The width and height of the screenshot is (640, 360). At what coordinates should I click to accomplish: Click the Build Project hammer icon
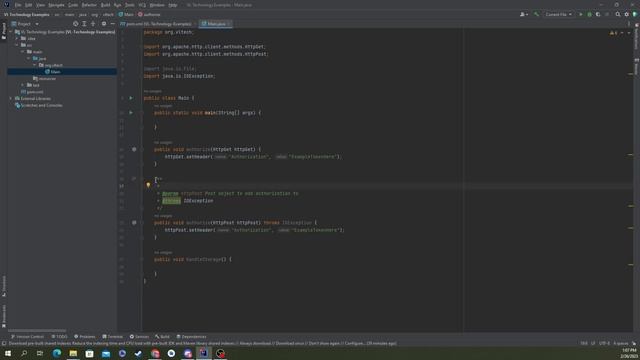coord(536,14)
